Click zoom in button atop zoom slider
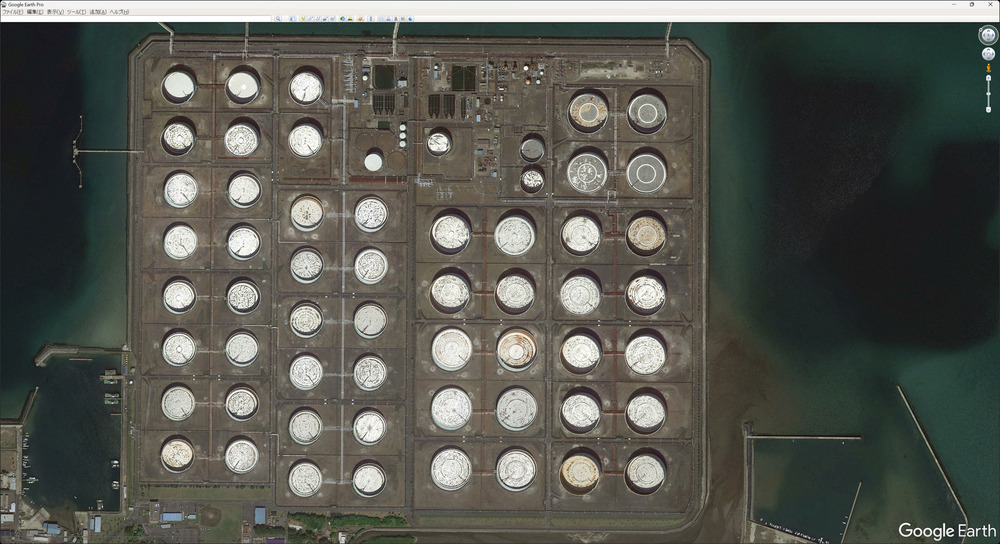This screenshot has height=544, width=1000. [x=988, y=78]
